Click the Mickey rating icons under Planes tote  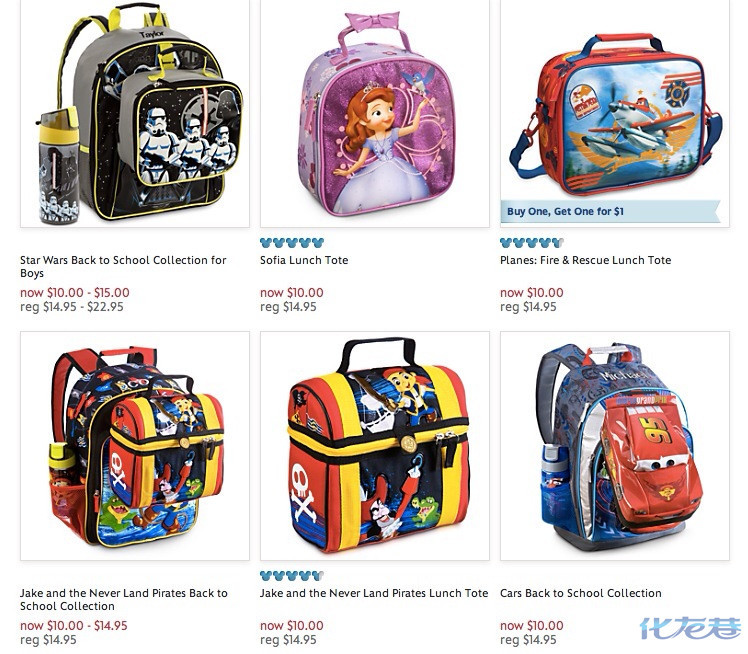532,242
